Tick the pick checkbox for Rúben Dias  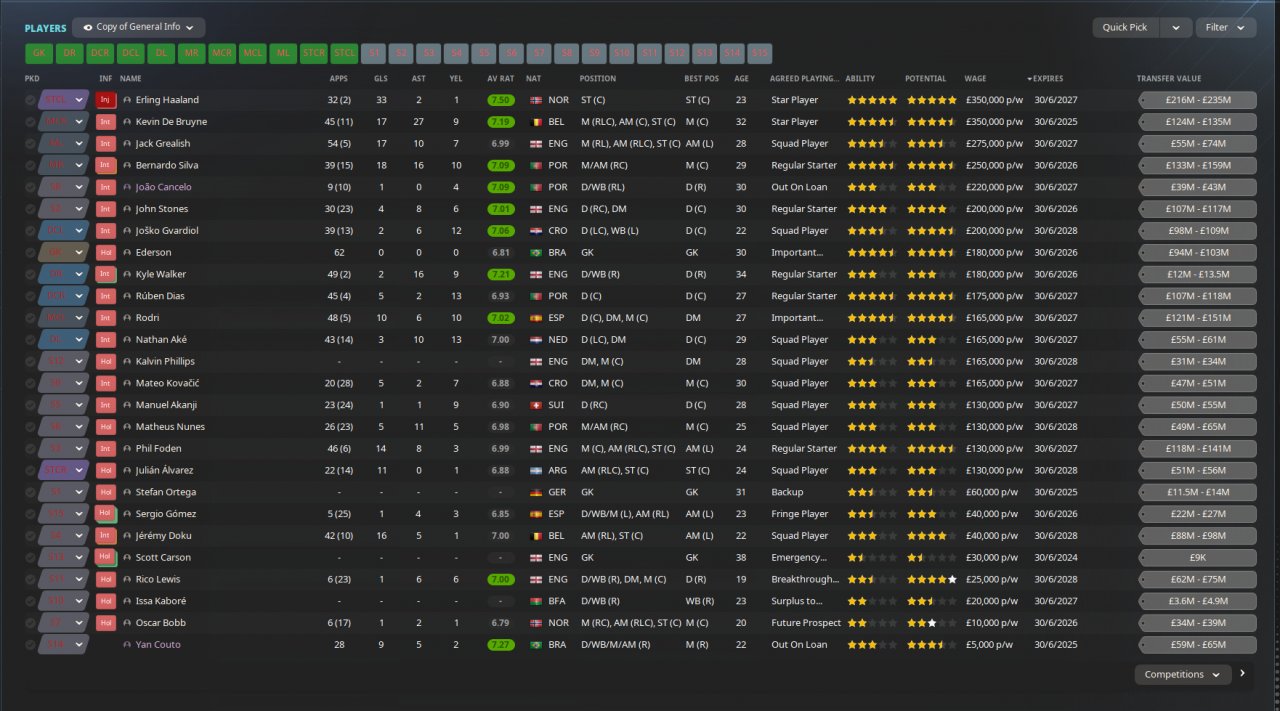tap(30, 296)
